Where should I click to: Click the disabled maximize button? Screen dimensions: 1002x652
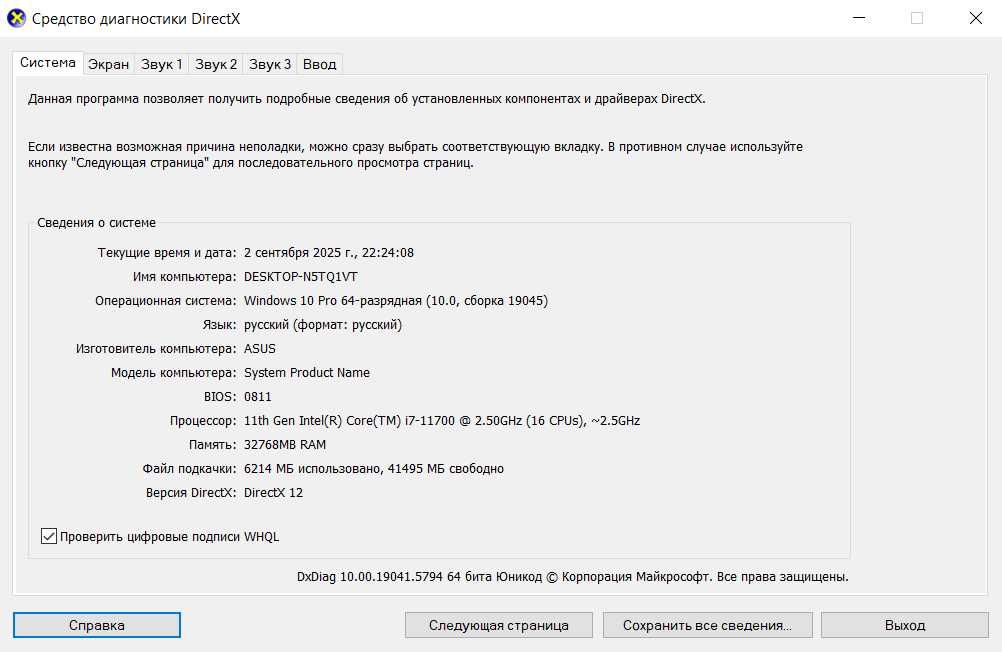pos(917,18)
